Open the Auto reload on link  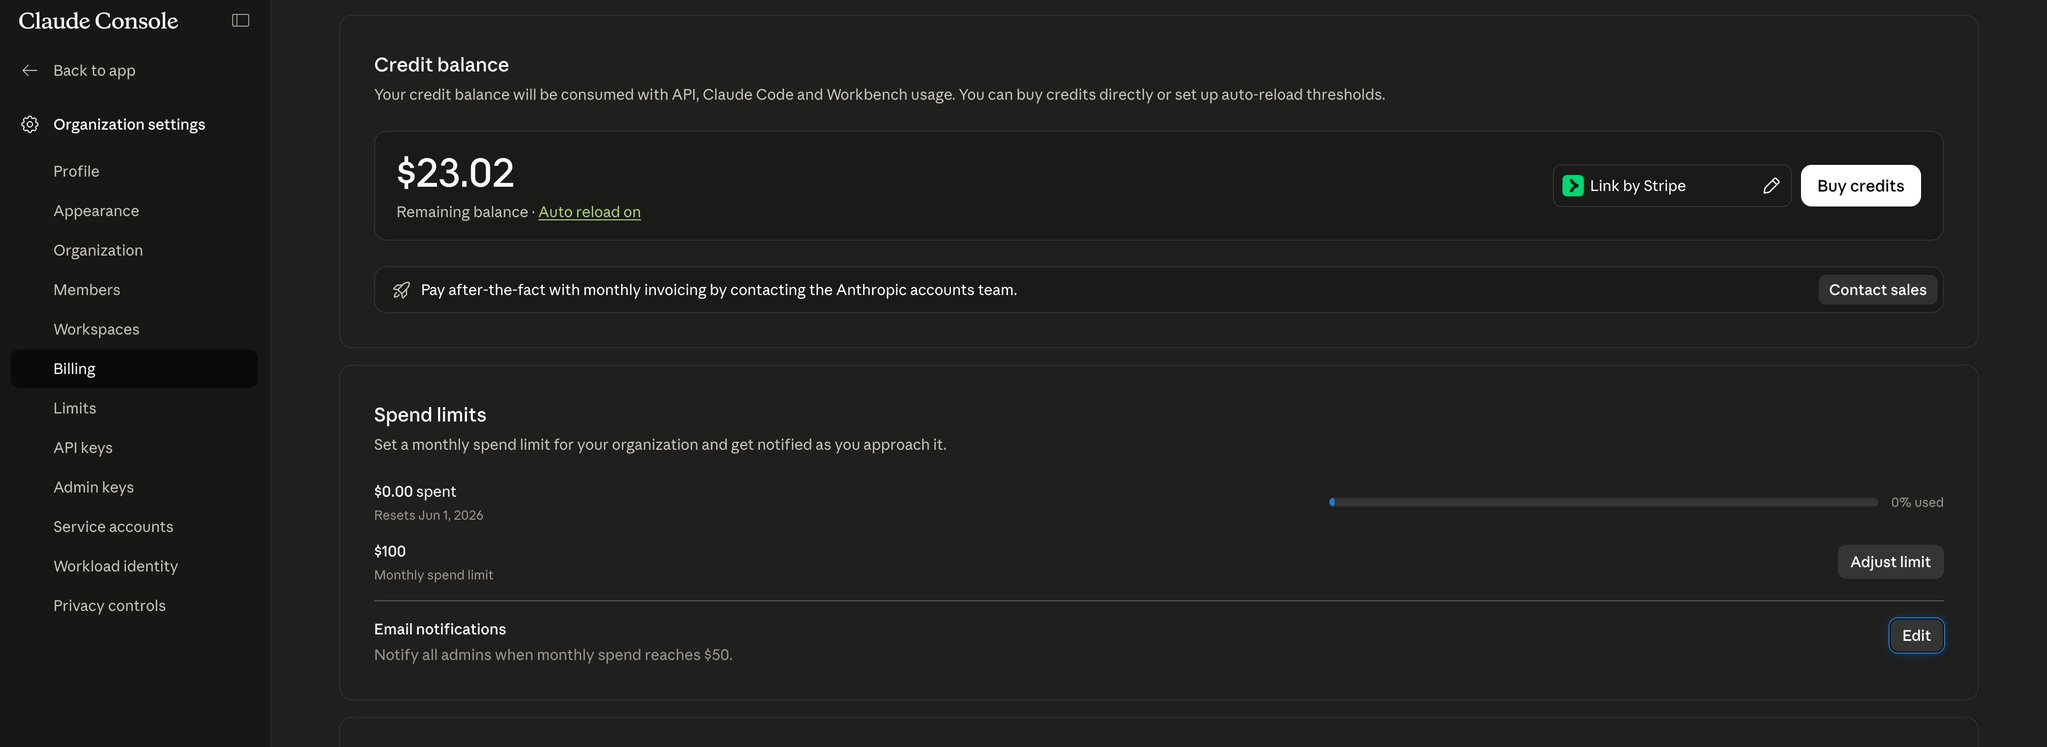(x=589, y=212)
